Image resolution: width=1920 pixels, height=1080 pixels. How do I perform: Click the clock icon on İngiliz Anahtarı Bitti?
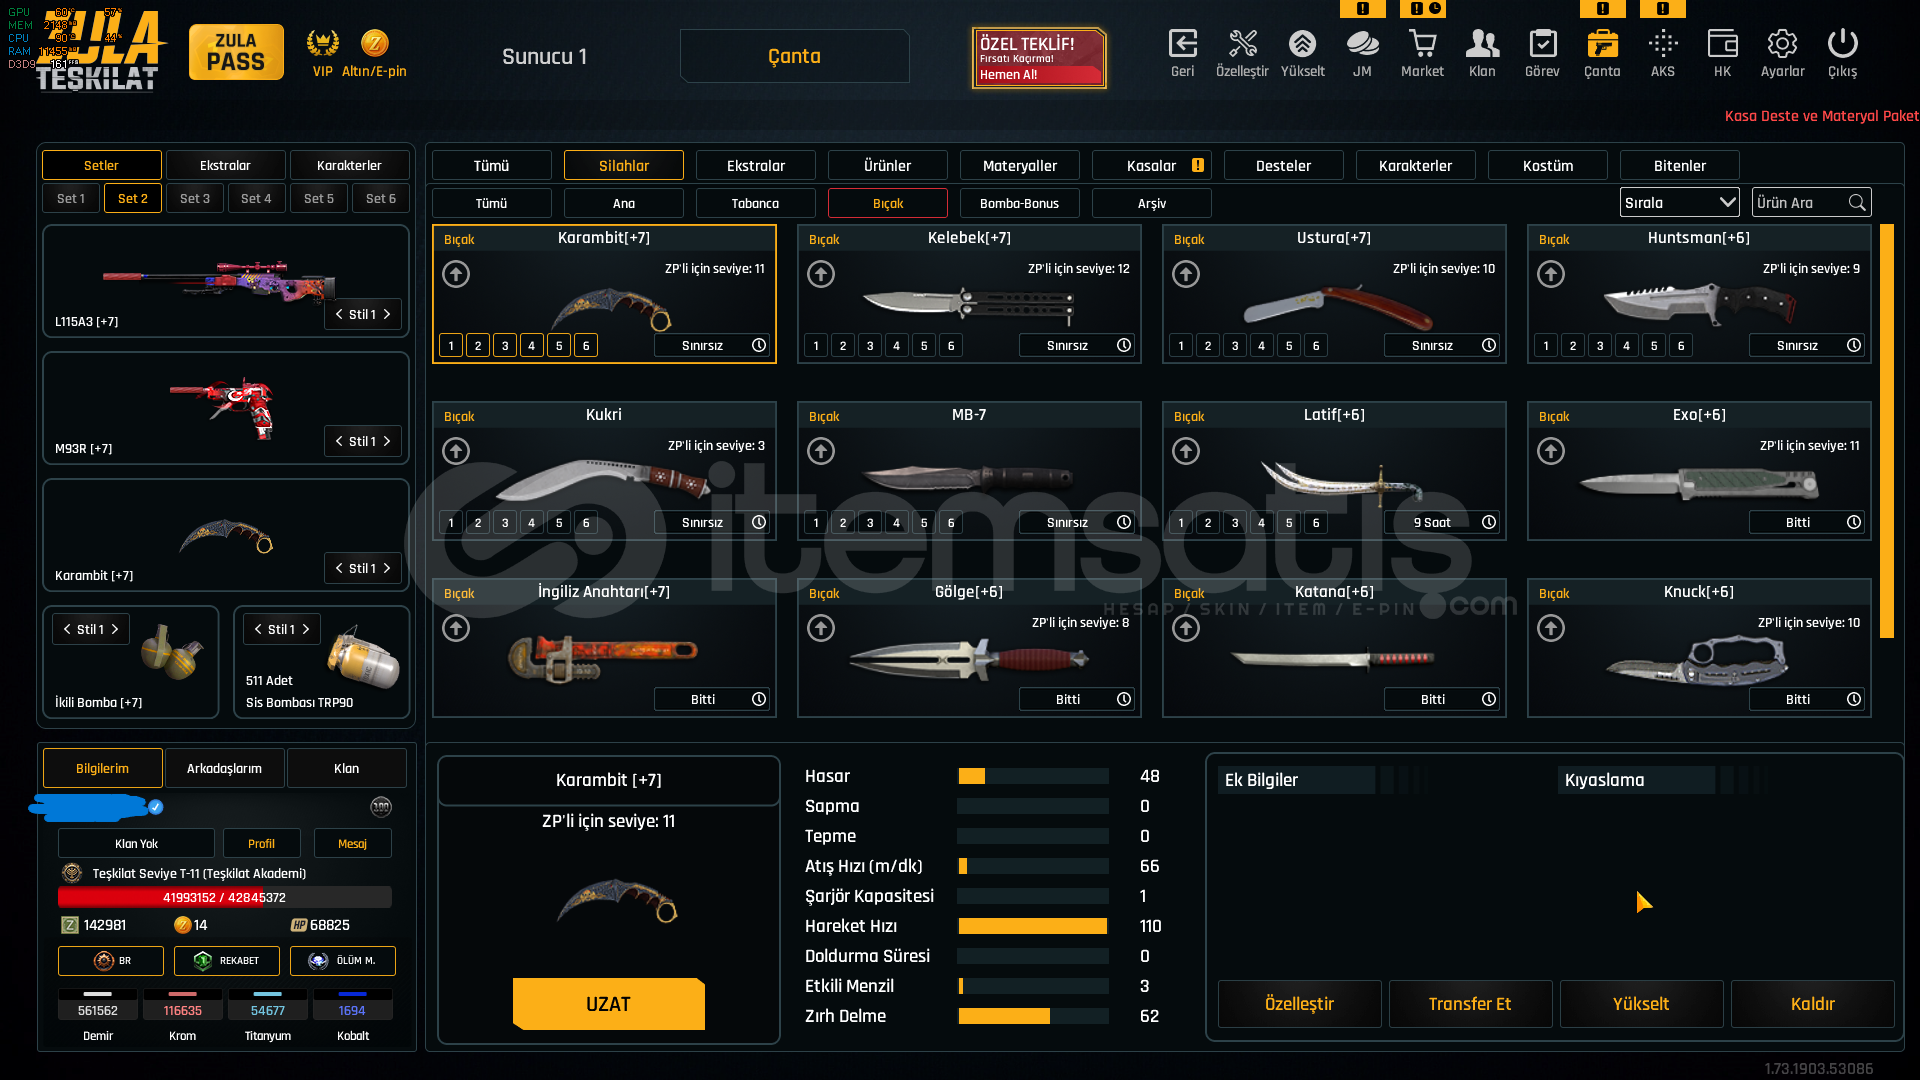pos(759,699)
